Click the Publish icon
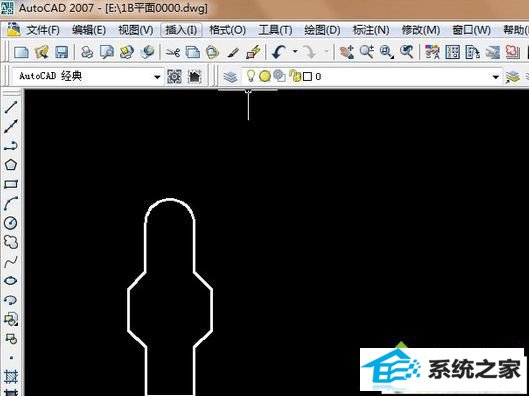The height and width of the screenshot is (396, 529). (x=127, y=52)
